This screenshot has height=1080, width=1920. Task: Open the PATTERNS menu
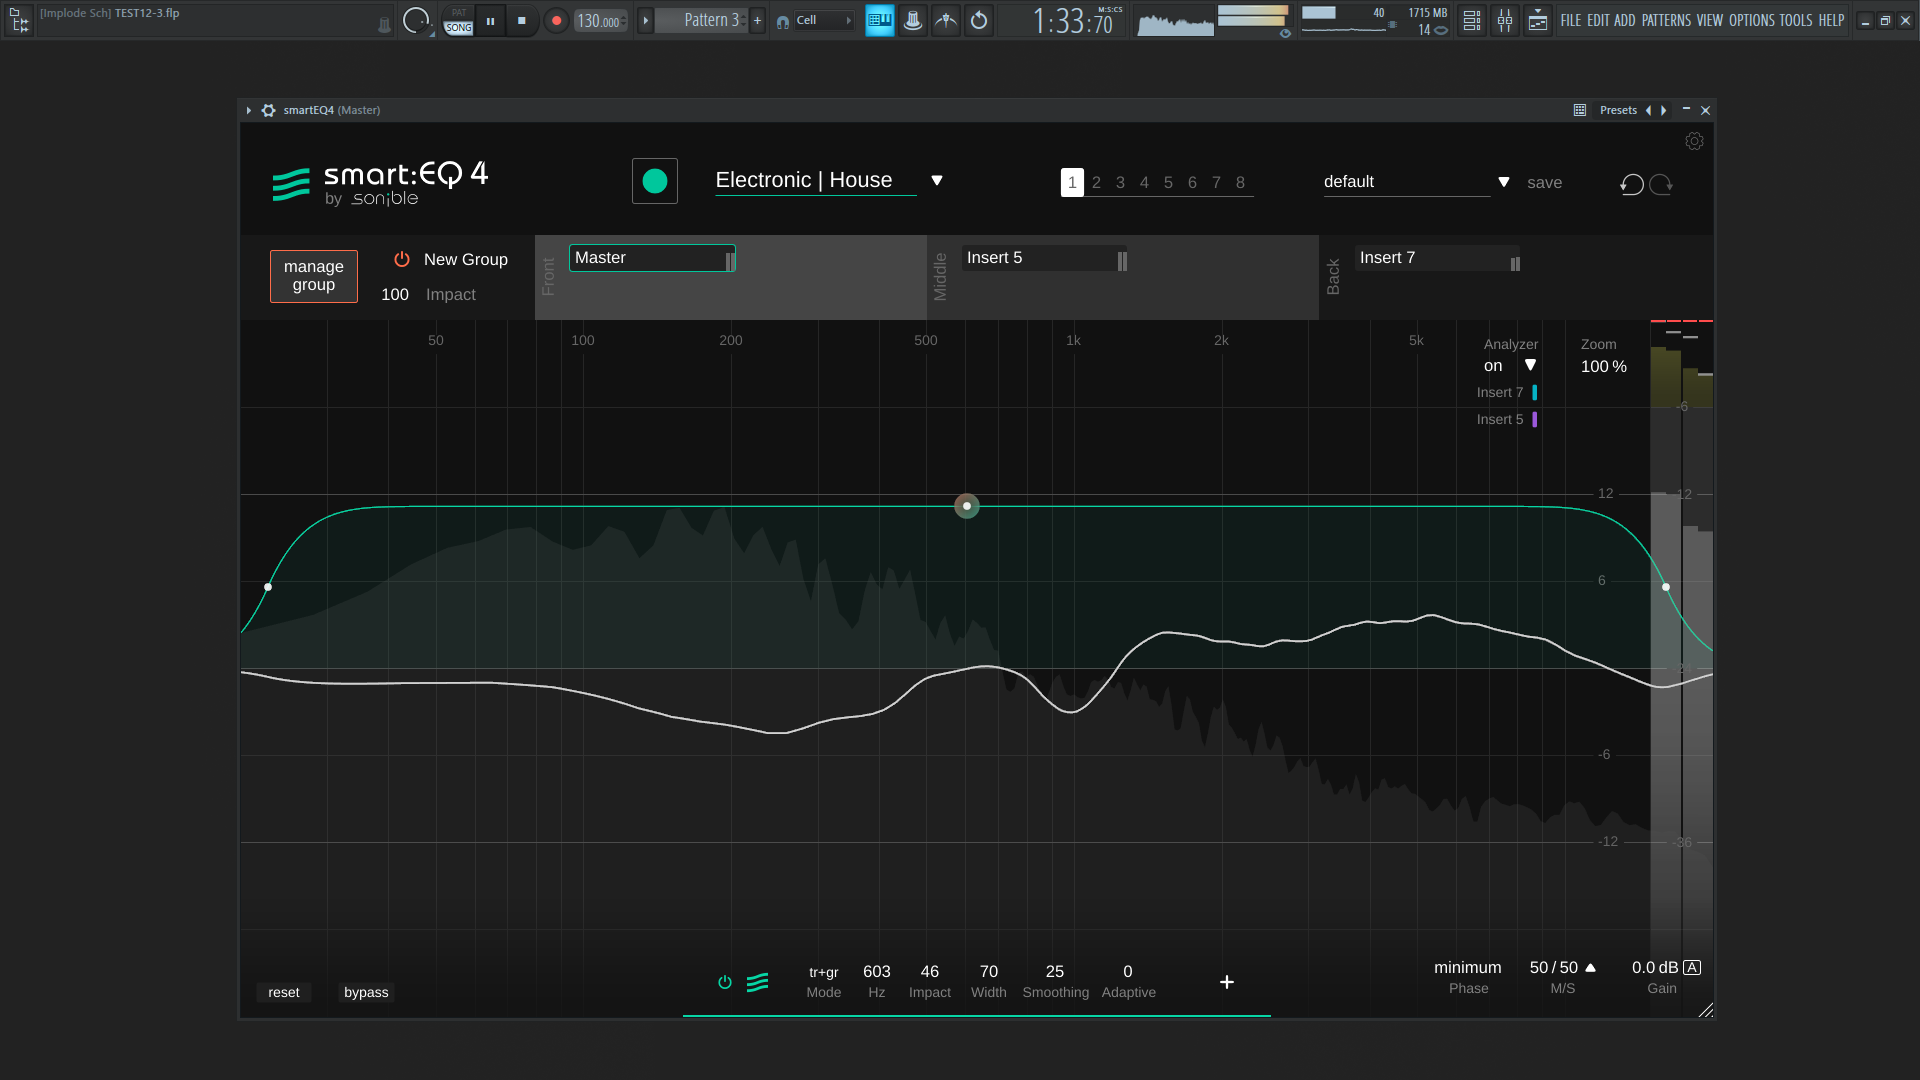[1666, 20]
